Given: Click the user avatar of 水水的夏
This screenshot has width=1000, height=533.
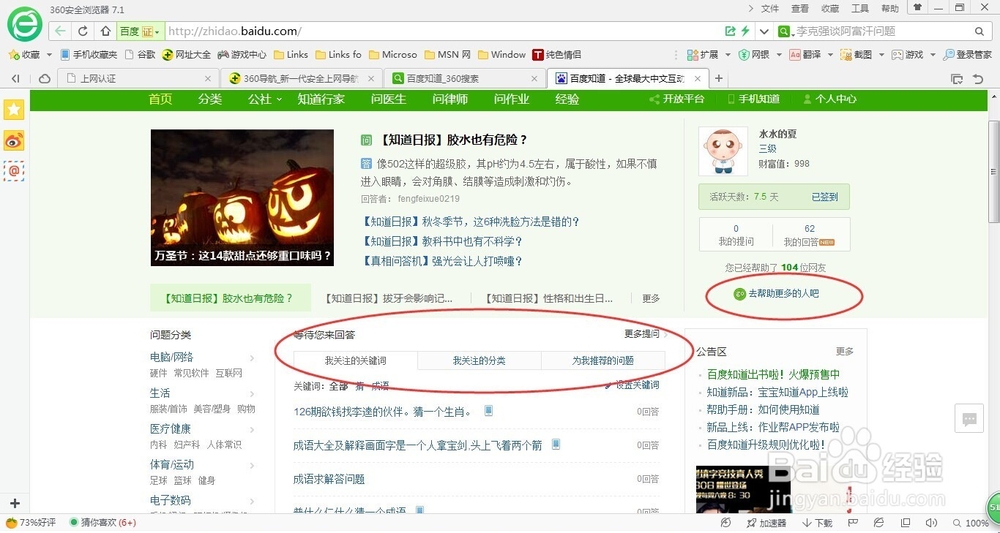Looking at the screenshot, I should click(723, 150).
